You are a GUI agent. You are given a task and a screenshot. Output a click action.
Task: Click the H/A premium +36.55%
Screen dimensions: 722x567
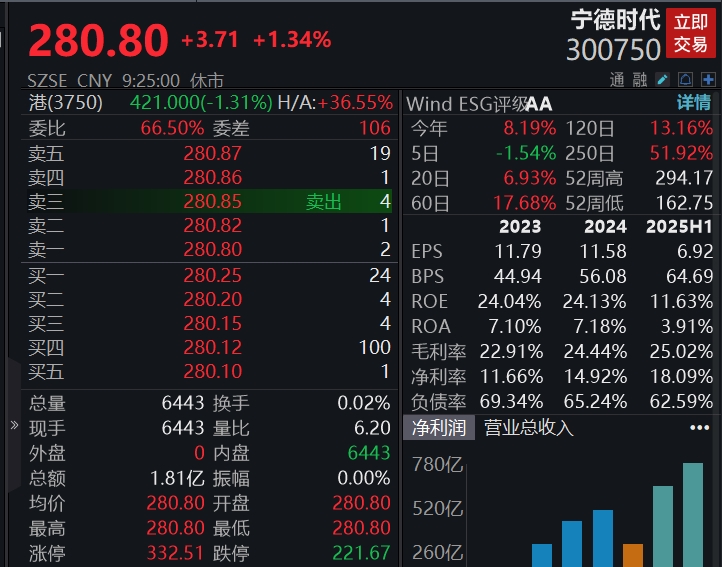coord(355,102)
